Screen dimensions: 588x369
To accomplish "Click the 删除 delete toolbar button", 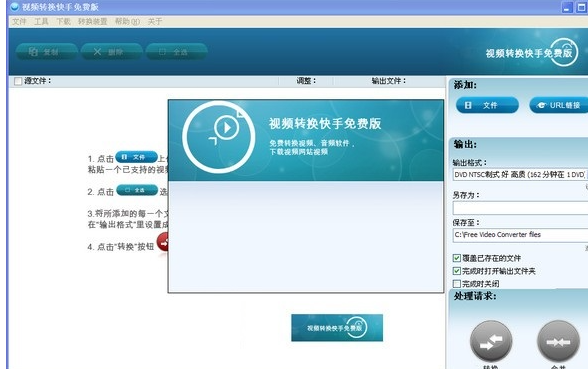I will [111, 52].
